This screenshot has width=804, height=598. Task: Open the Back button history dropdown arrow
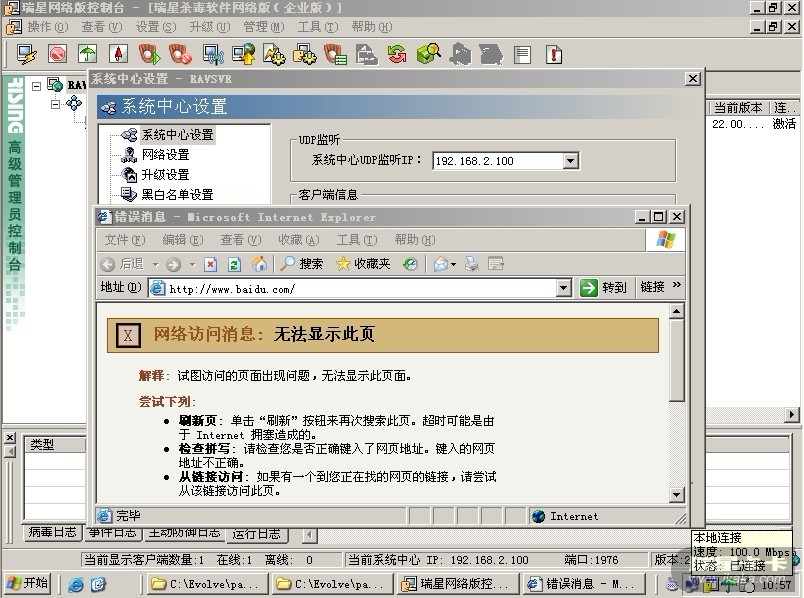[155, 265]
